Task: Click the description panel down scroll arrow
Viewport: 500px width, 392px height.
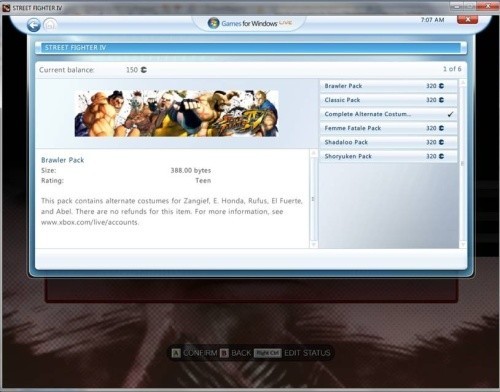Action: (313, 244)
